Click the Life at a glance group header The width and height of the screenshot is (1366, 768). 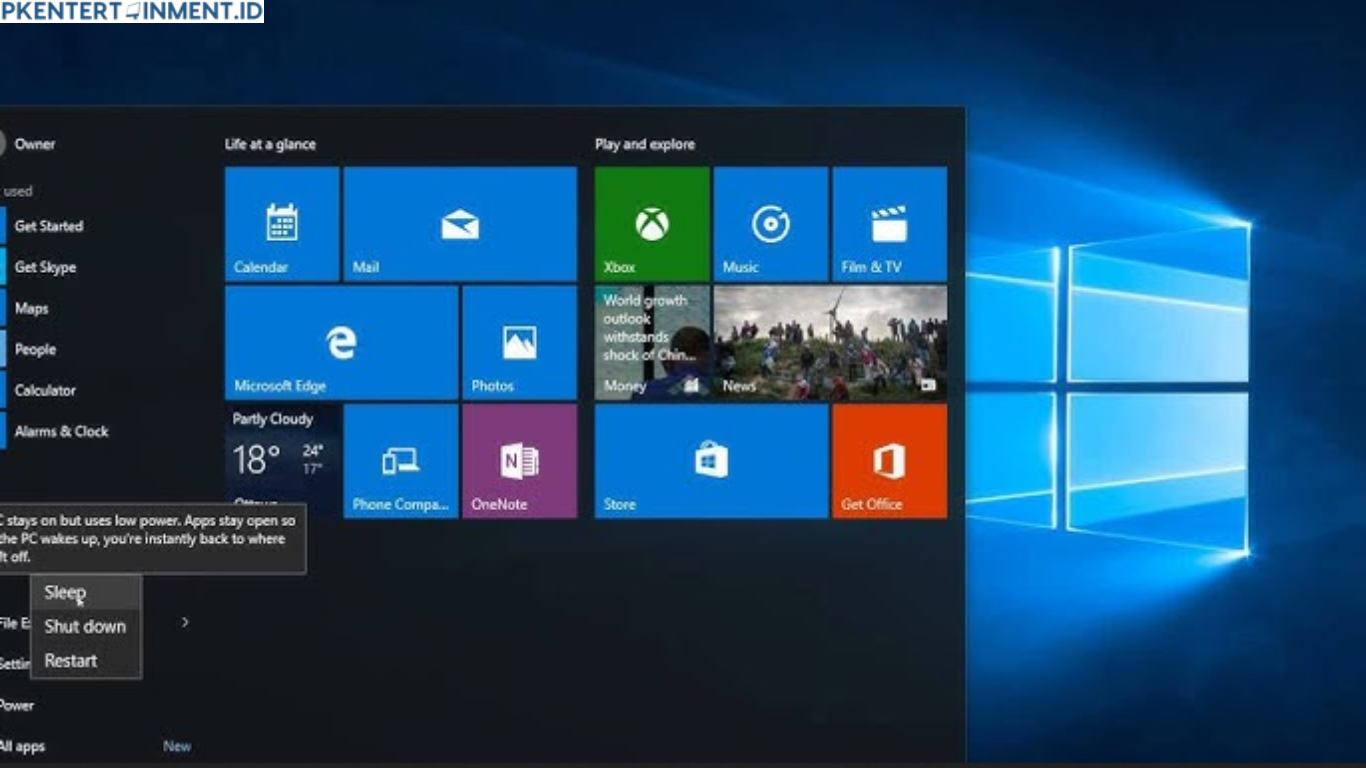coord(270,144)
